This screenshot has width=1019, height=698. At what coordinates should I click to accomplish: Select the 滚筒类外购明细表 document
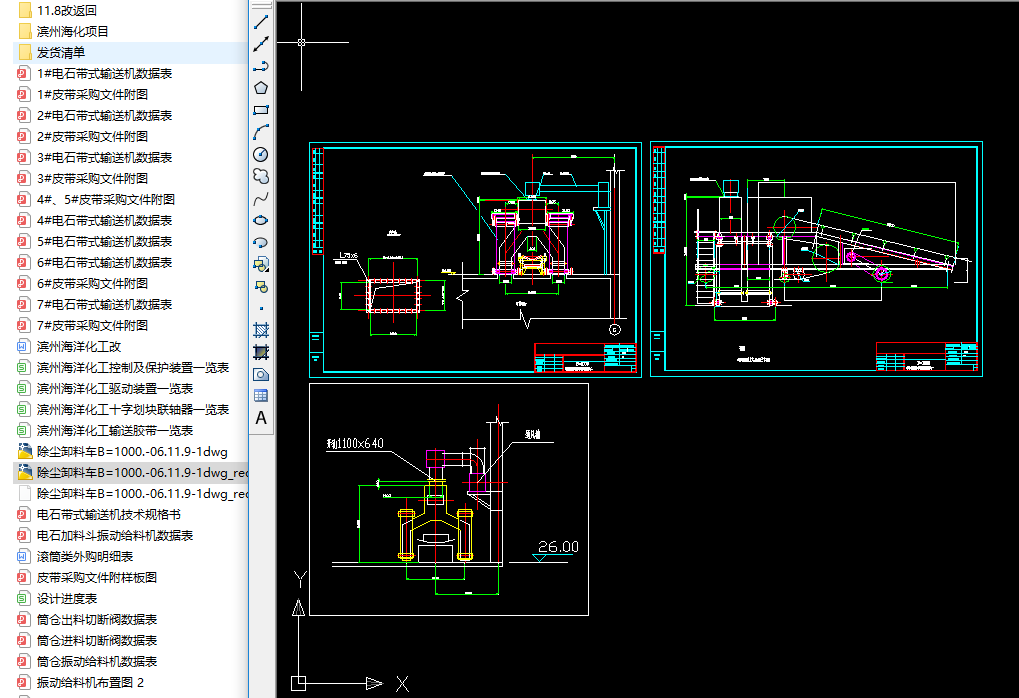85,556
